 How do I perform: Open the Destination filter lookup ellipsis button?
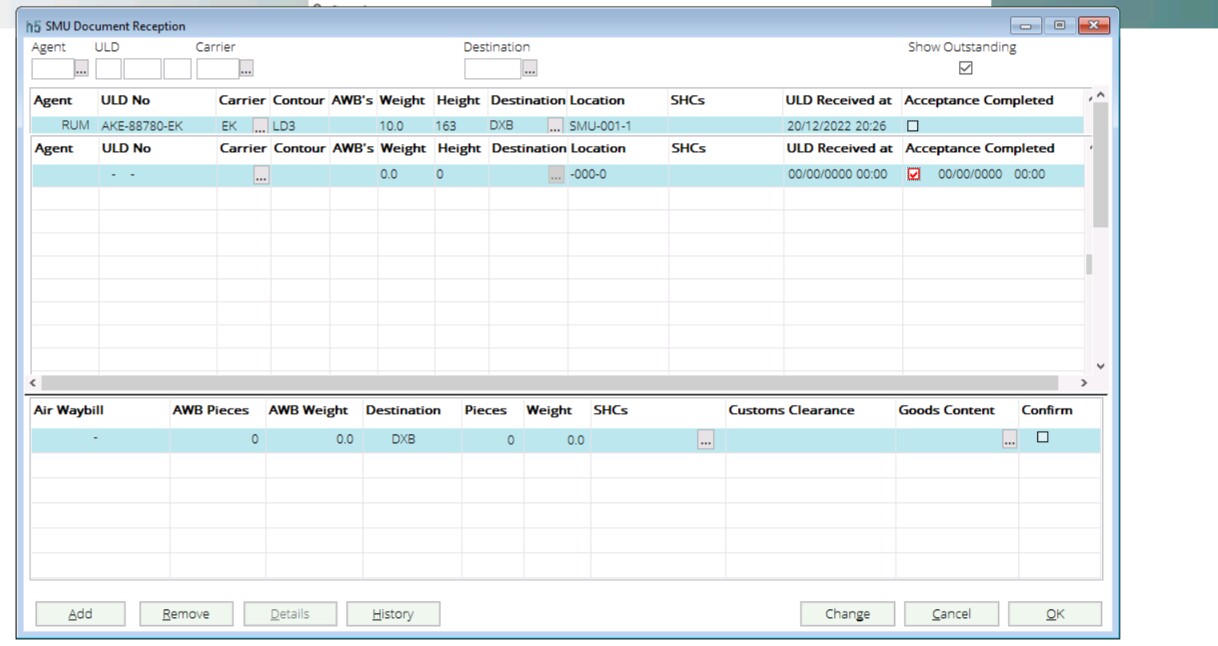530,69
